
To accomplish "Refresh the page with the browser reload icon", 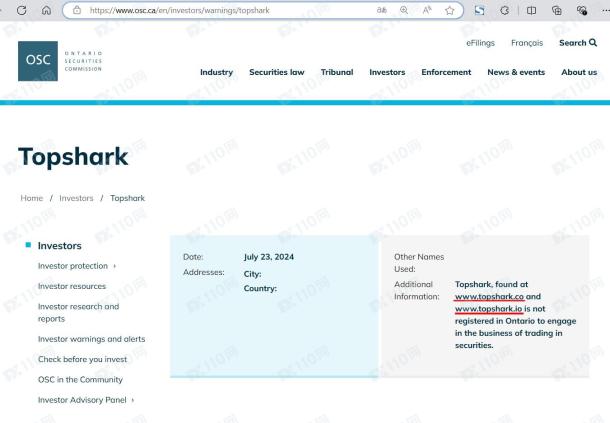I will 21,11.
